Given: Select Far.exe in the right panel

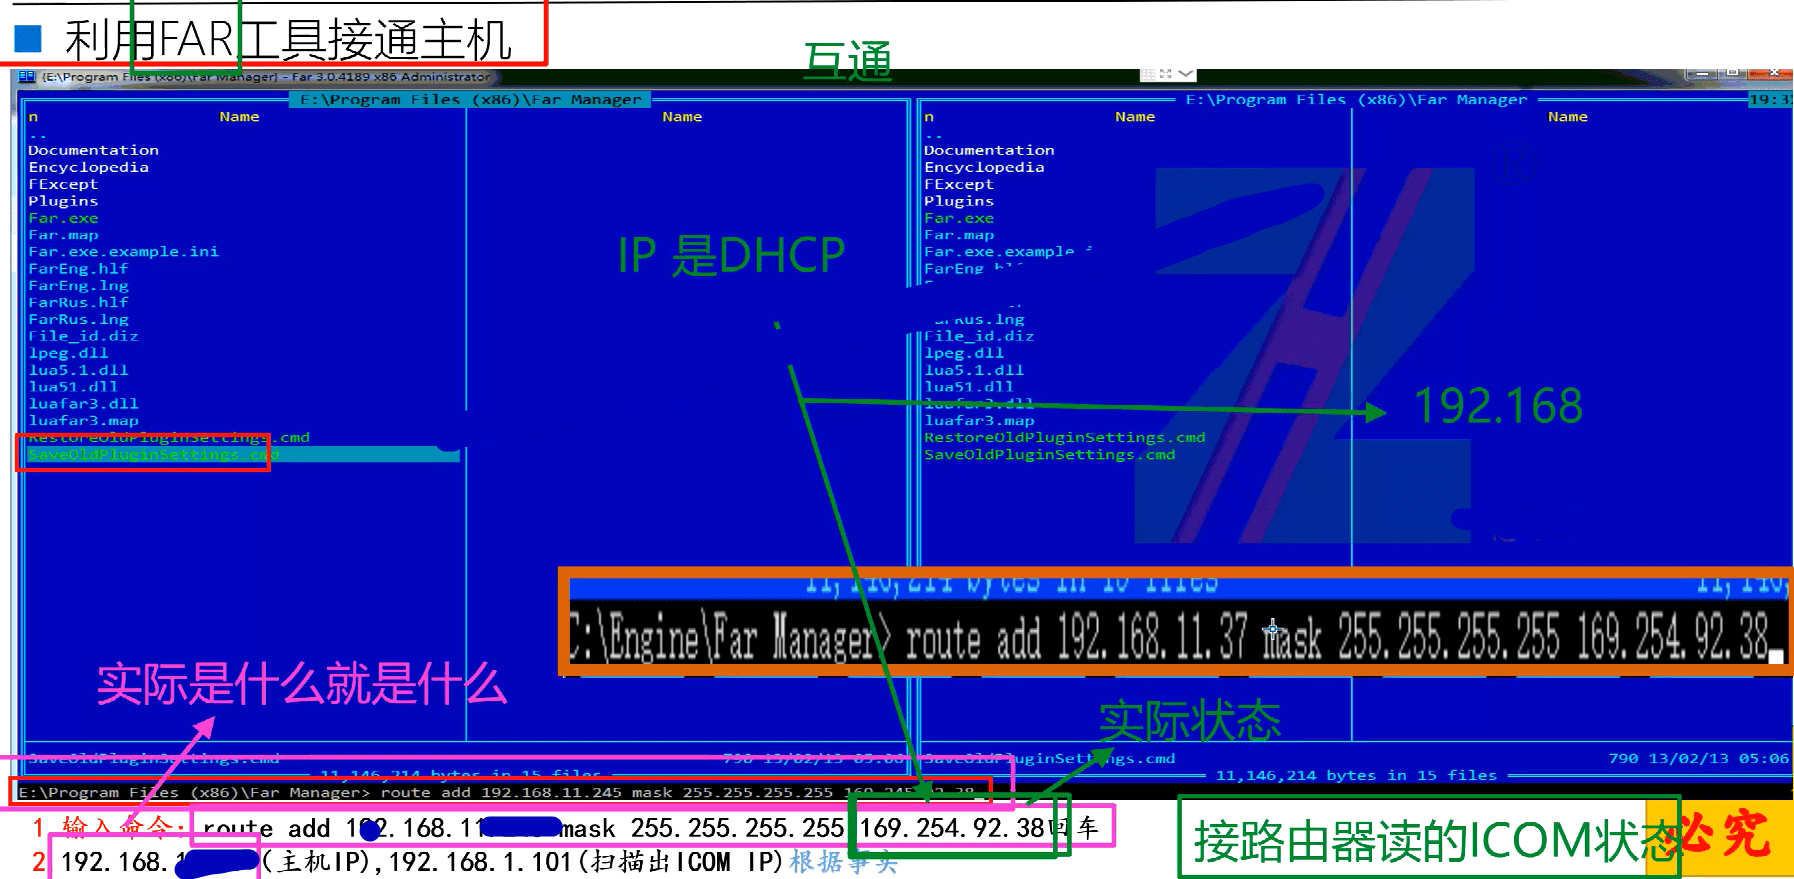Looking at the screenshot, I should coord(959,218).
